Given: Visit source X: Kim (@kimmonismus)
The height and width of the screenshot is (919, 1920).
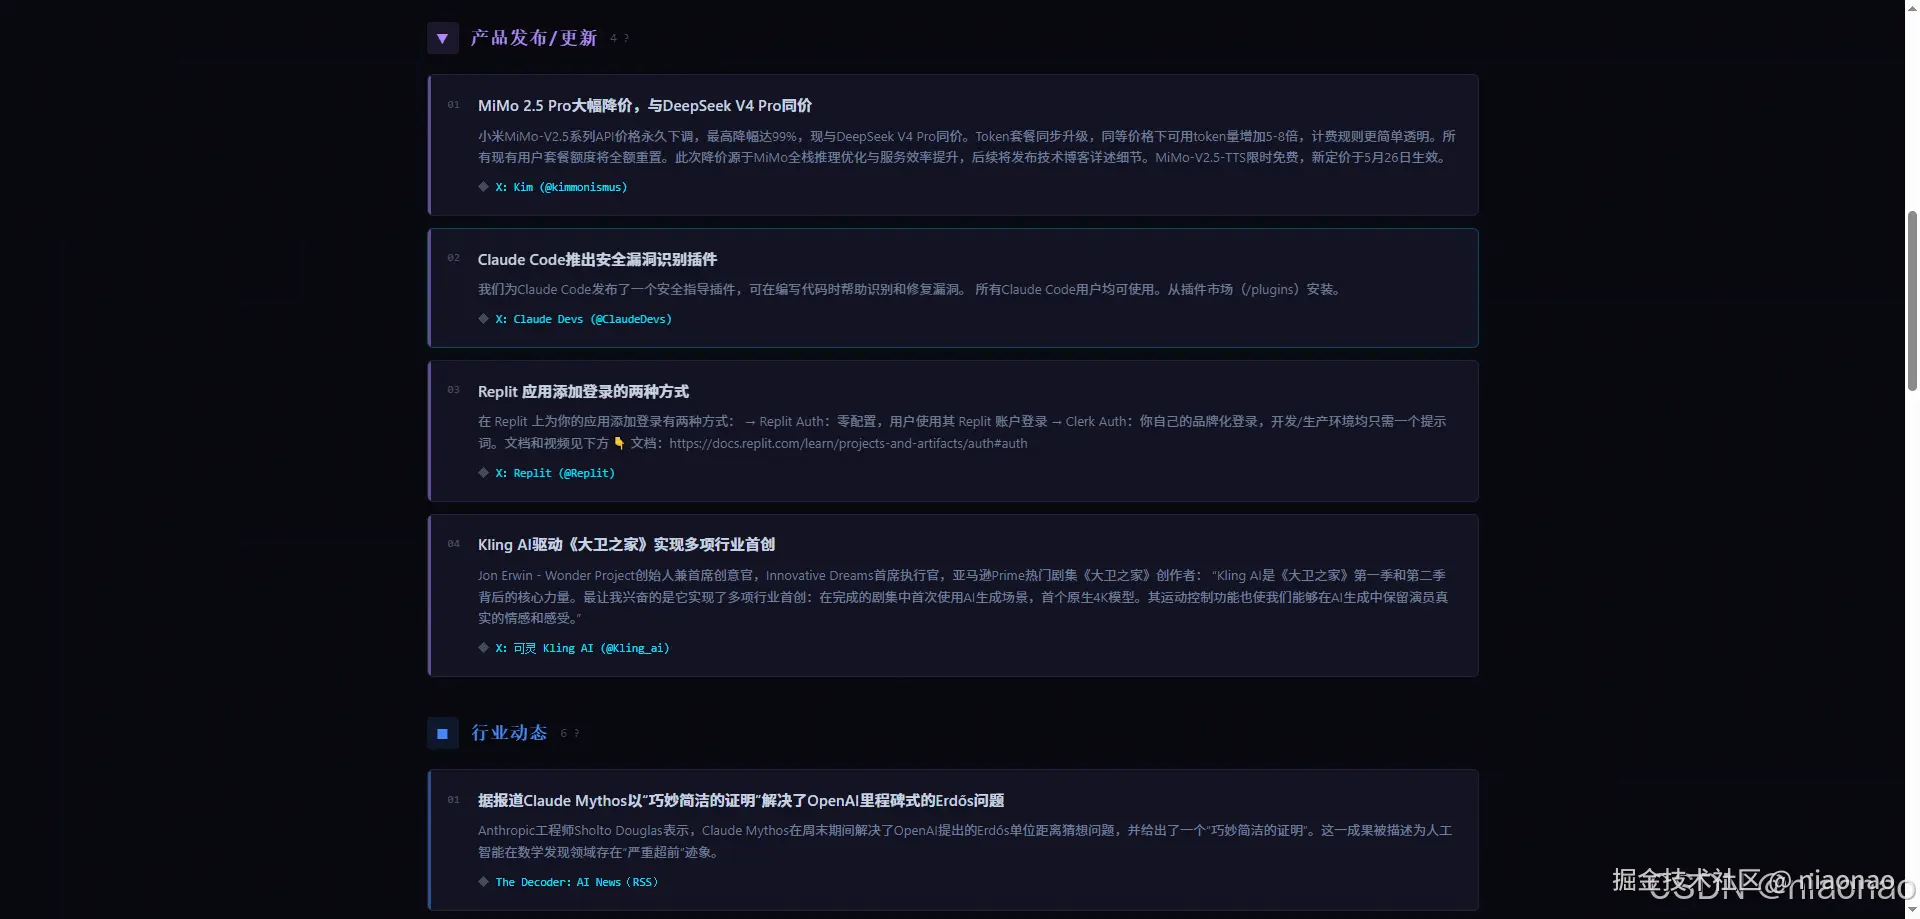Looking at the screenshot, I should 561,187.
